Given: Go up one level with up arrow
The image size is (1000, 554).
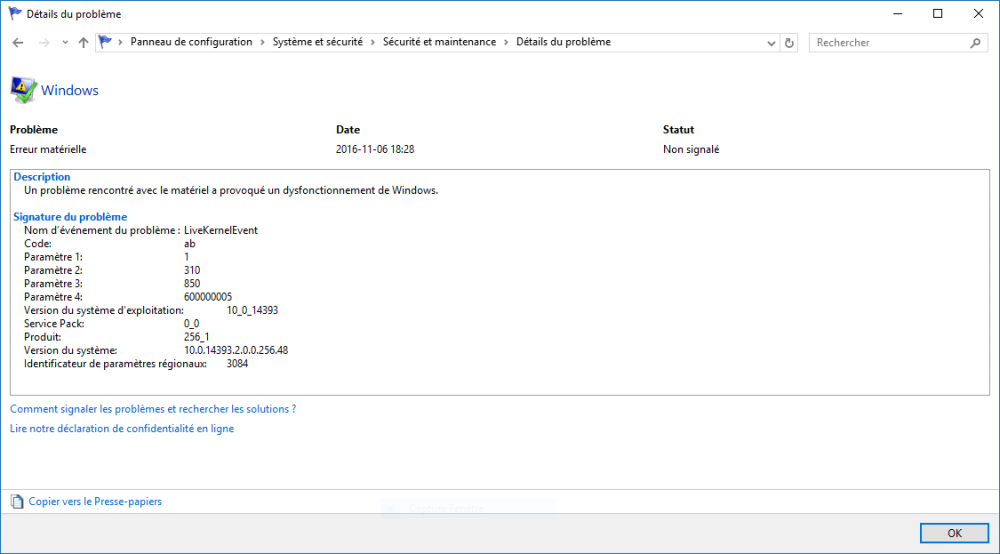Looking at the screenshot, I should [84, 43].
